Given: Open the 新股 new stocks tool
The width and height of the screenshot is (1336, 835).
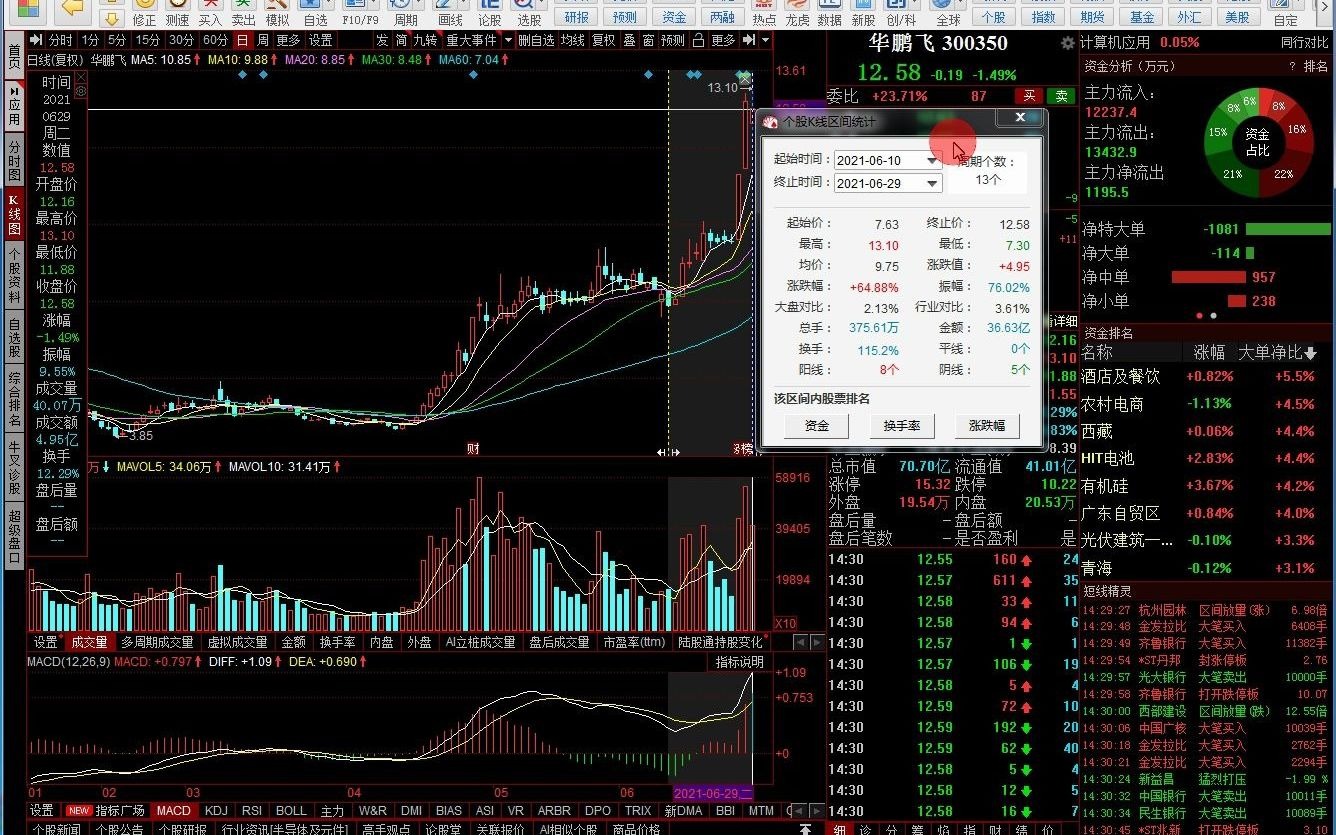Looking at the screenshot, I should coord(863,12).
